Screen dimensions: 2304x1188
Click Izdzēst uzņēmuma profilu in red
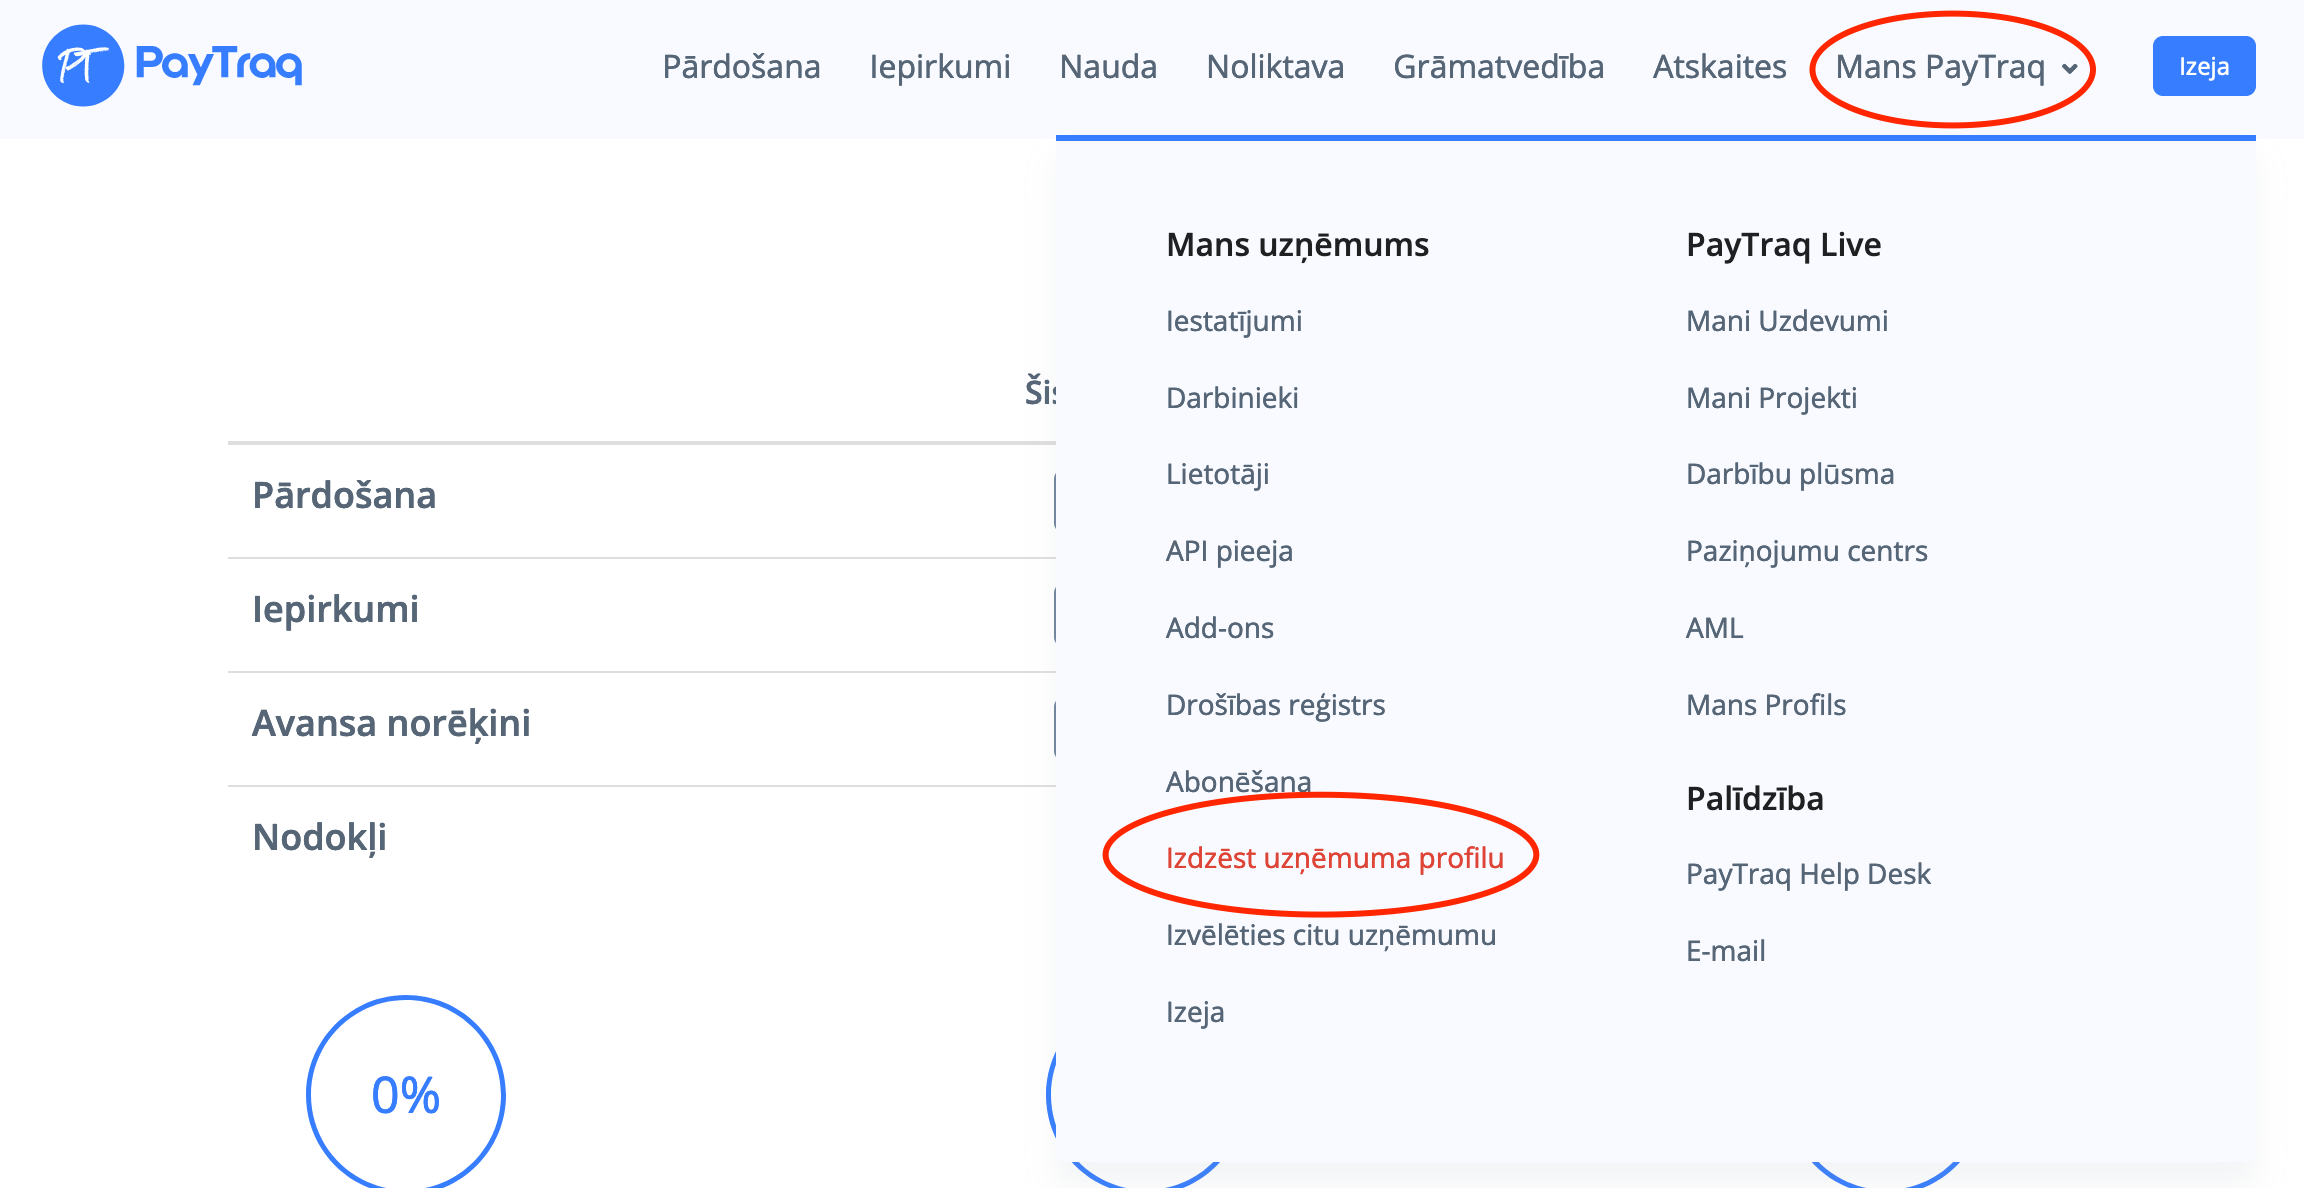tap(1334, 858)
